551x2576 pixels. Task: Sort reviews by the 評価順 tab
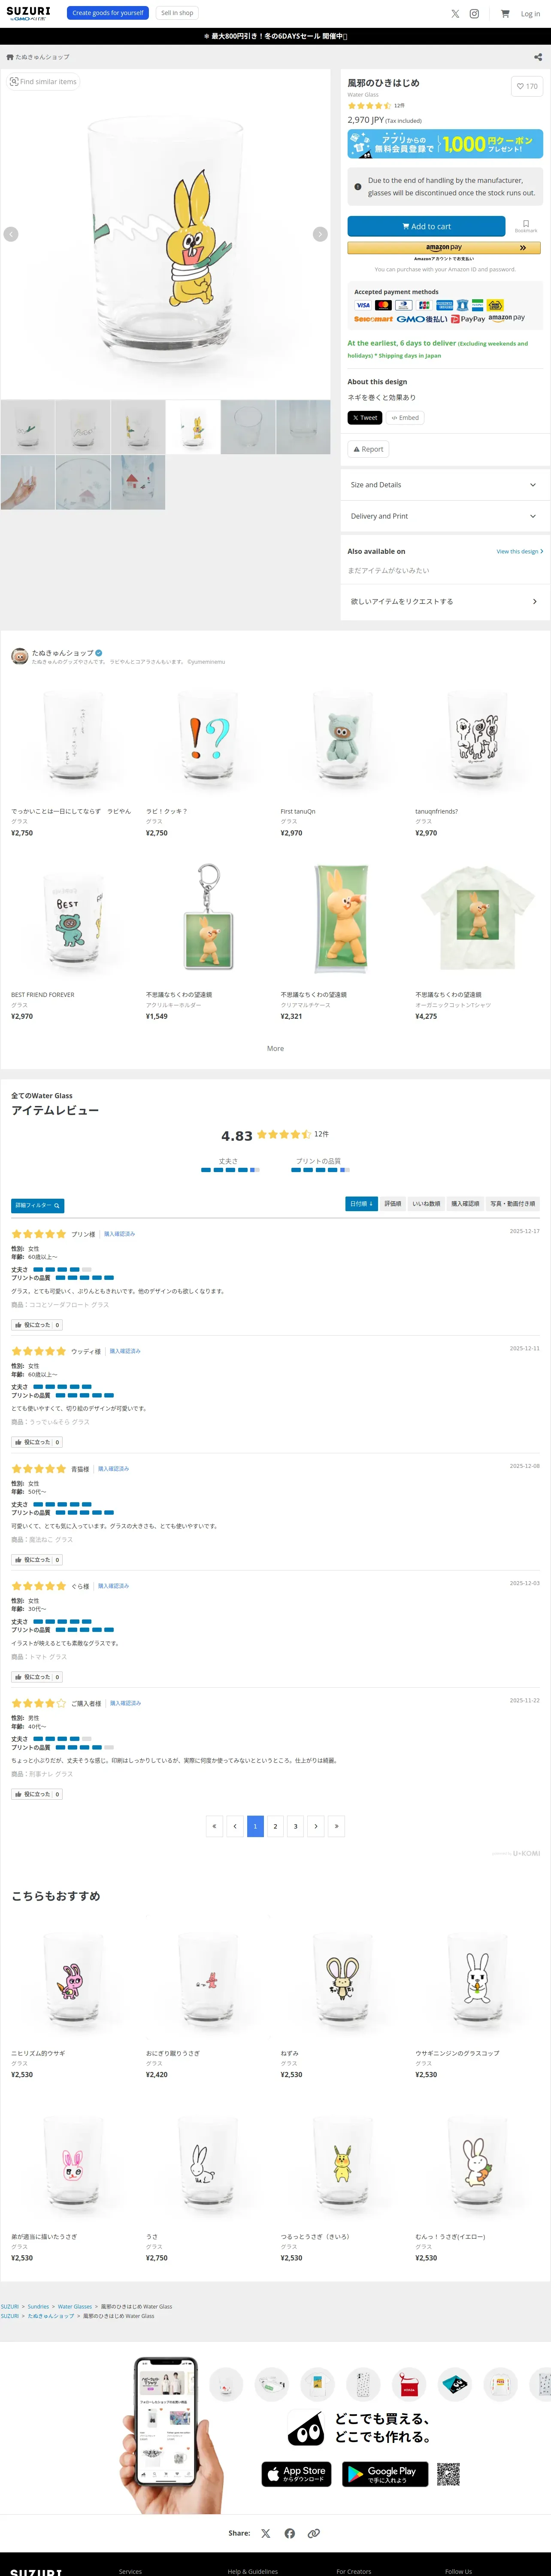(x=393, y=1204)
